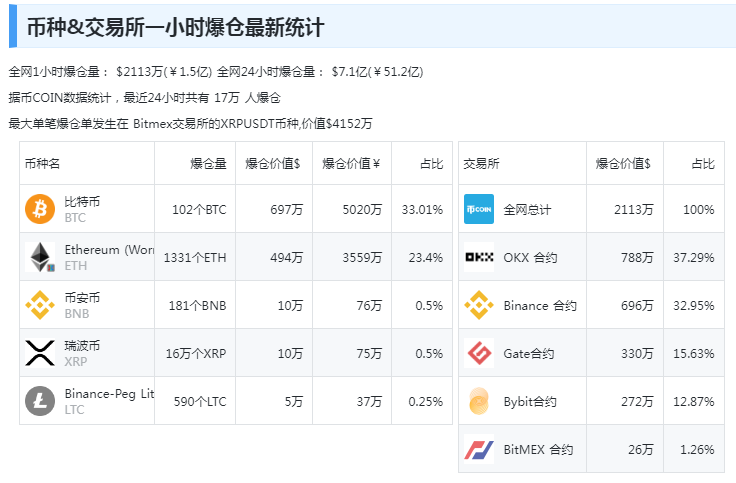
Task: Click the 全网总计 blue COIN logo
Action: (479, 209)
